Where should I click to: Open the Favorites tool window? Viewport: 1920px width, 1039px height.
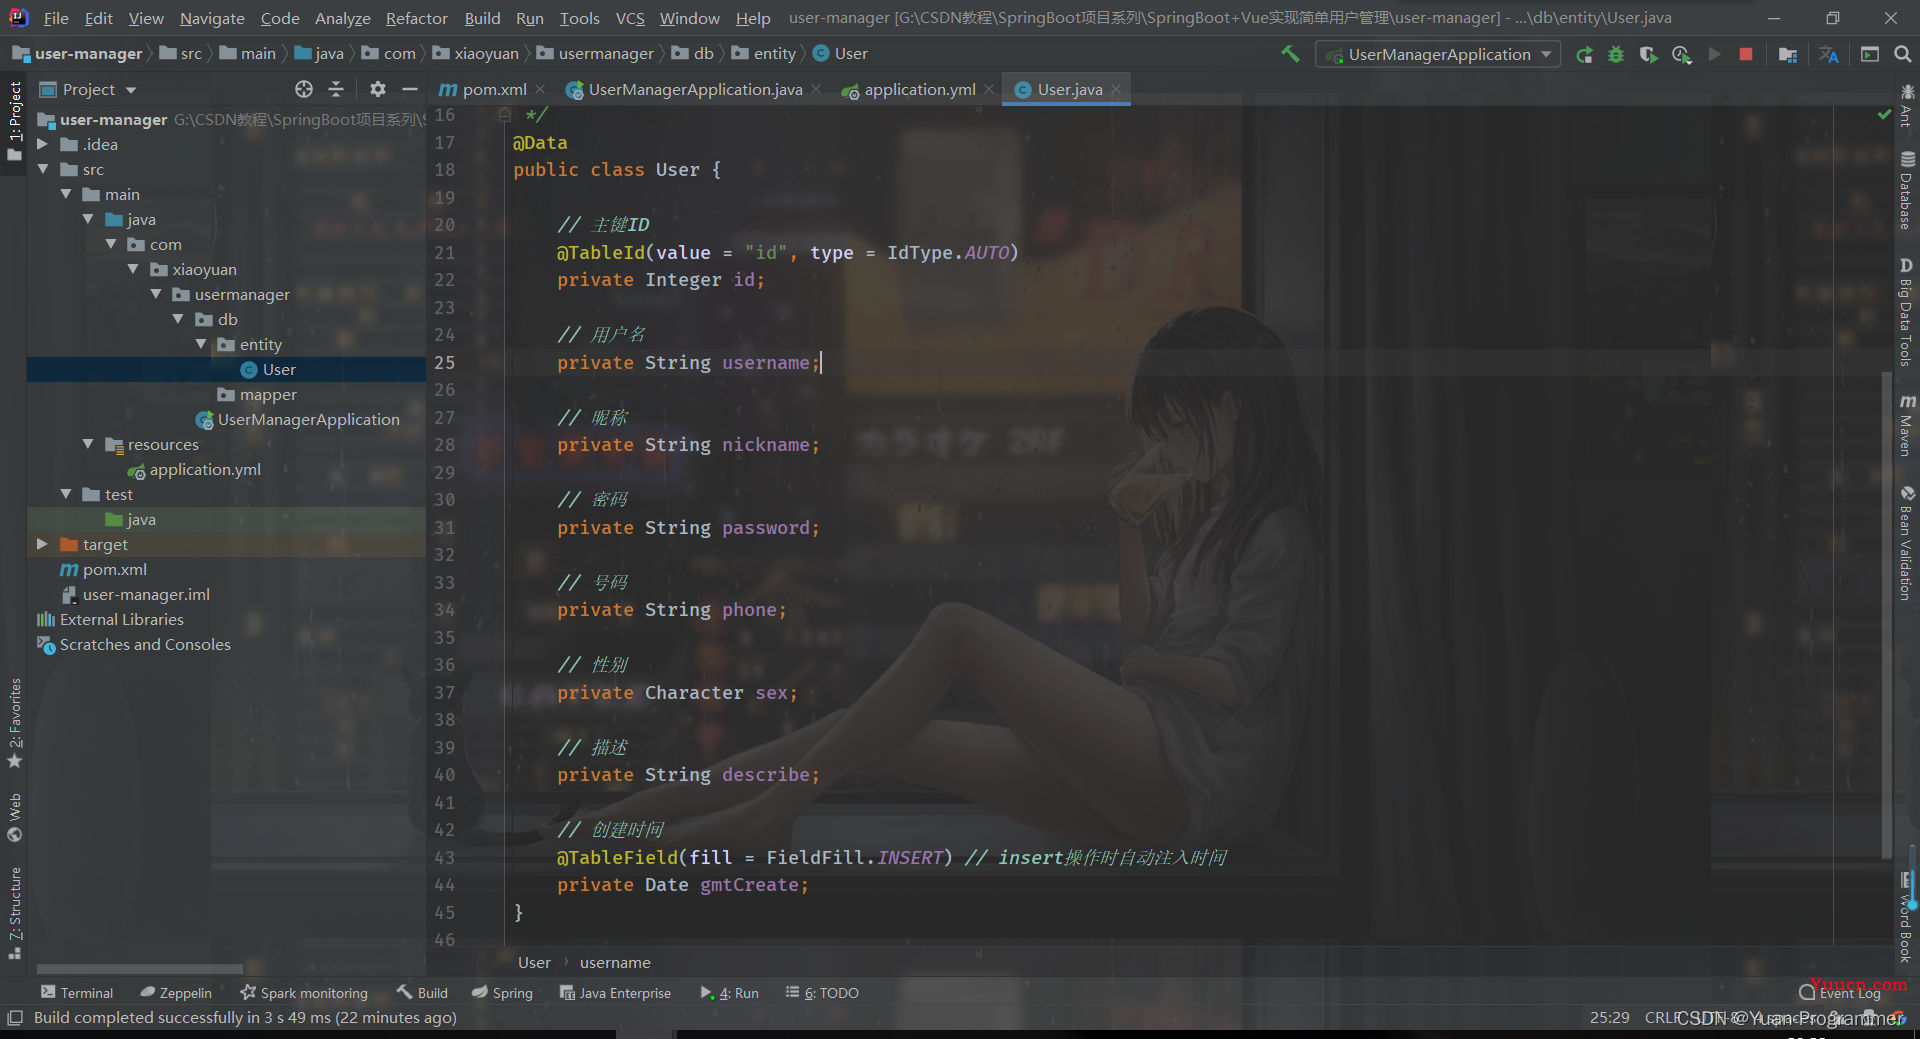click(x=14, y=724)
